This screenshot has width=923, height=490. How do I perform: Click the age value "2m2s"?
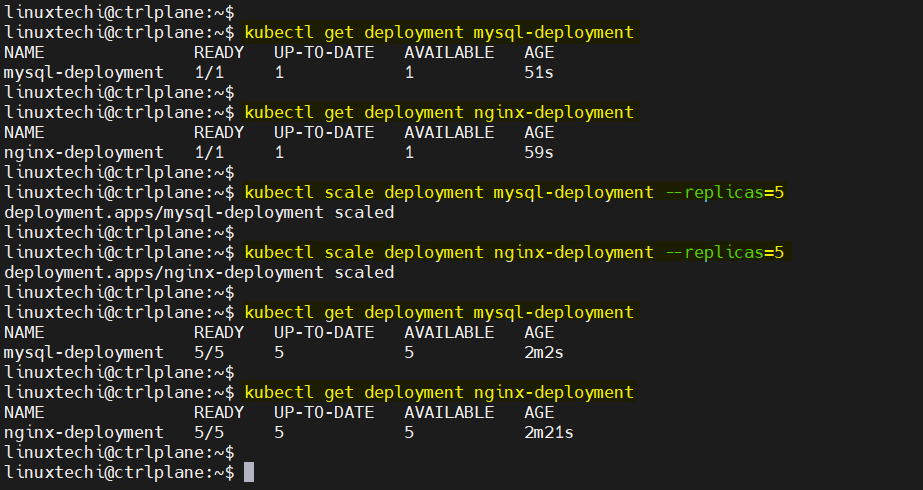click(x=544, y=353)
